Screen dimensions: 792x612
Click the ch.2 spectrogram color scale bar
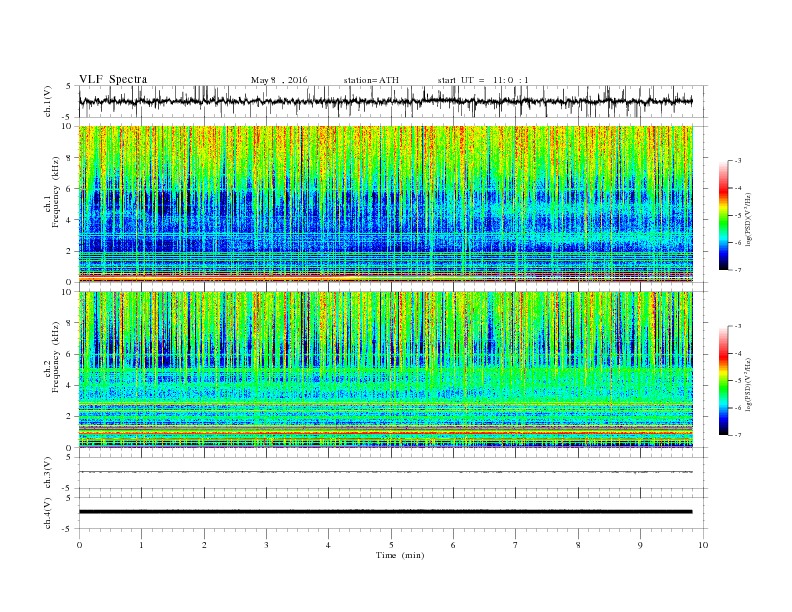[x=723, y=380]
